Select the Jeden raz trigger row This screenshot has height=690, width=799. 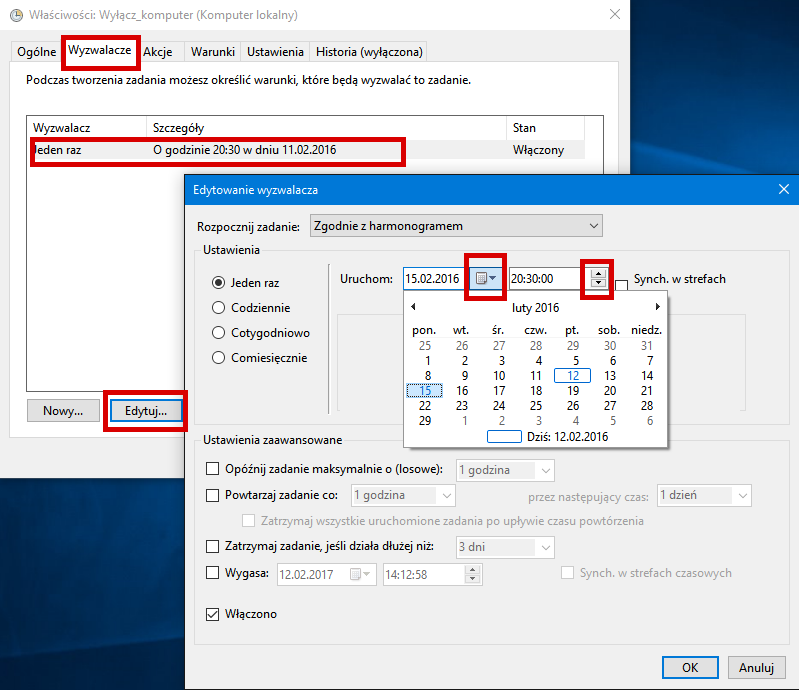pyautogui.click(x=216, y=150)
